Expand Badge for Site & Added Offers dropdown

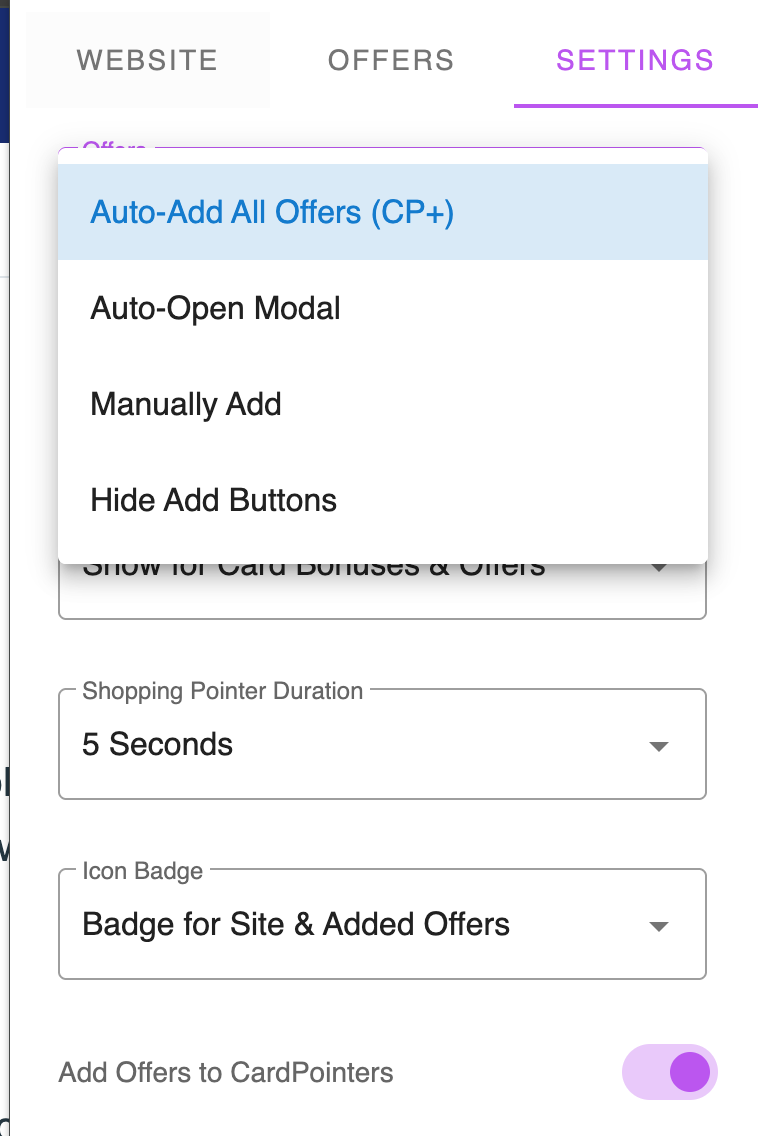[x=383, y=924]
